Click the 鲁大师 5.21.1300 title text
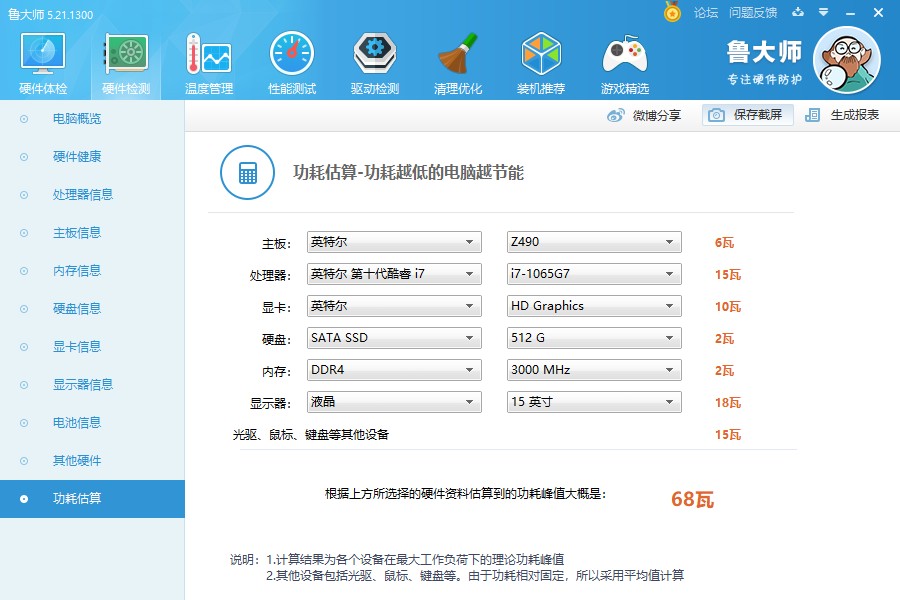 coord(51,14)
